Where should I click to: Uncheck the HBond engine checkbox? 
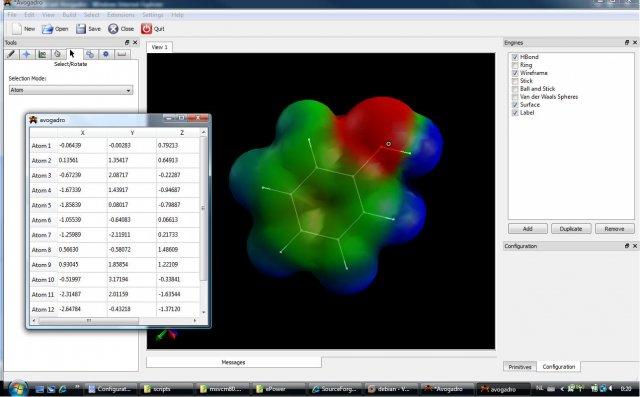pyautogui.click(x=515, y=57)
